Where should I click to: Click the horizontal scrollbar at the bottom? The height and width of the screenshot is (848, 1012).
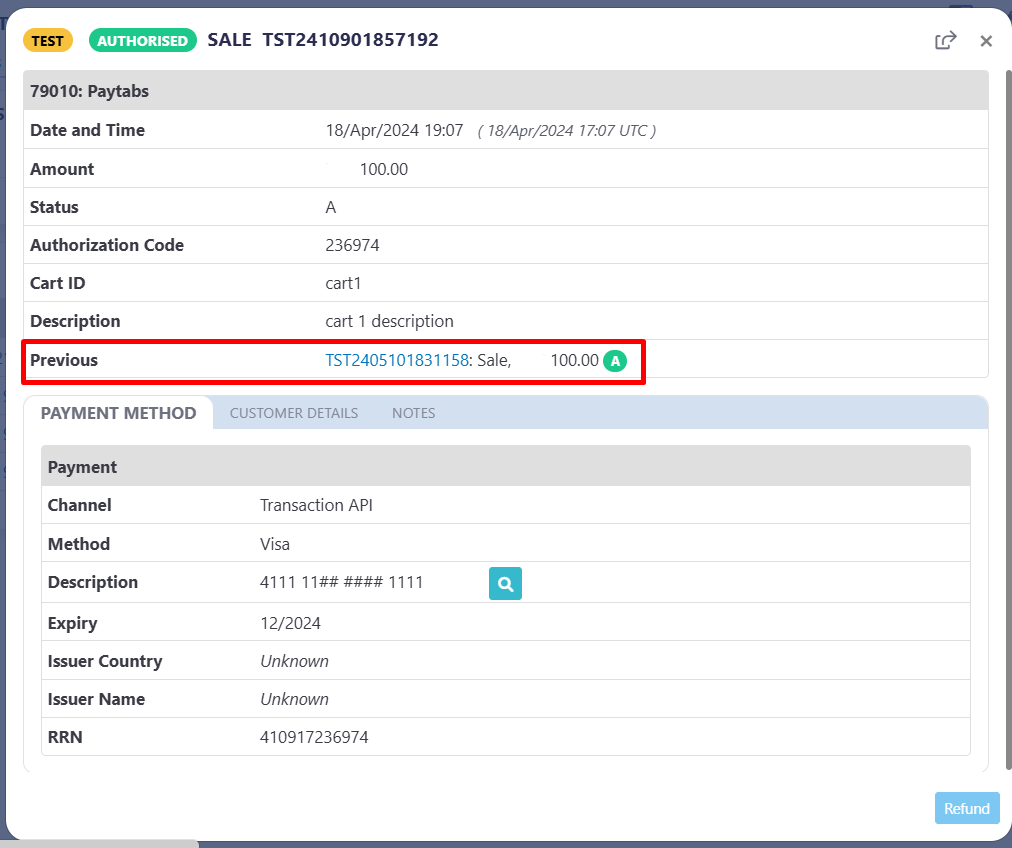[100, 843]
